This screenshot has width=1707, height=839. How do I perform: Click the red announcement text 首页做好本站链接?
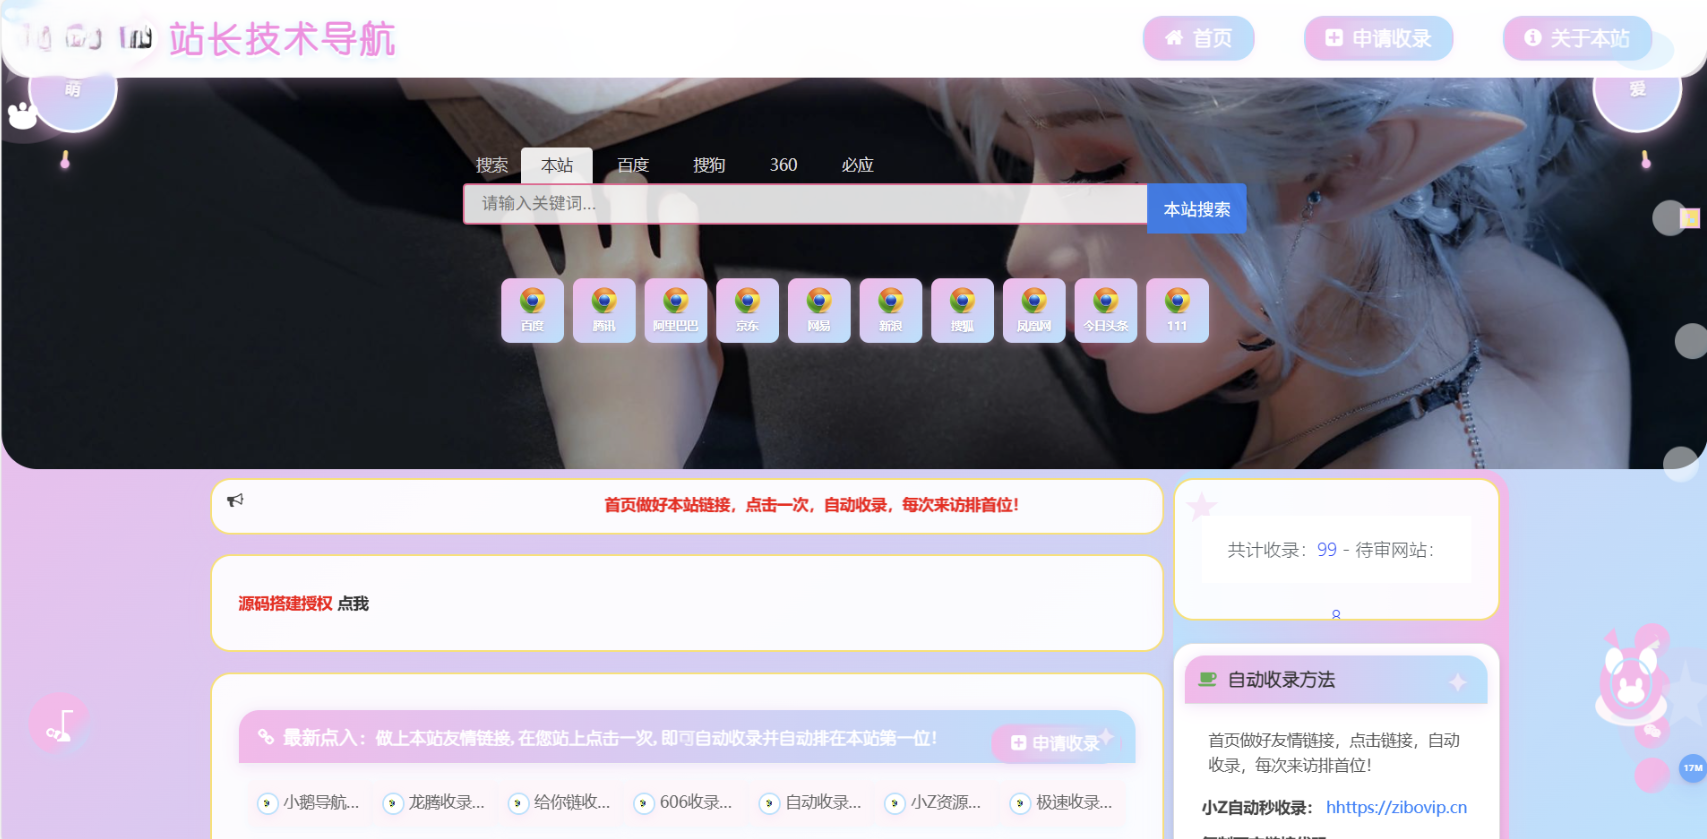(x=811, y=505)
